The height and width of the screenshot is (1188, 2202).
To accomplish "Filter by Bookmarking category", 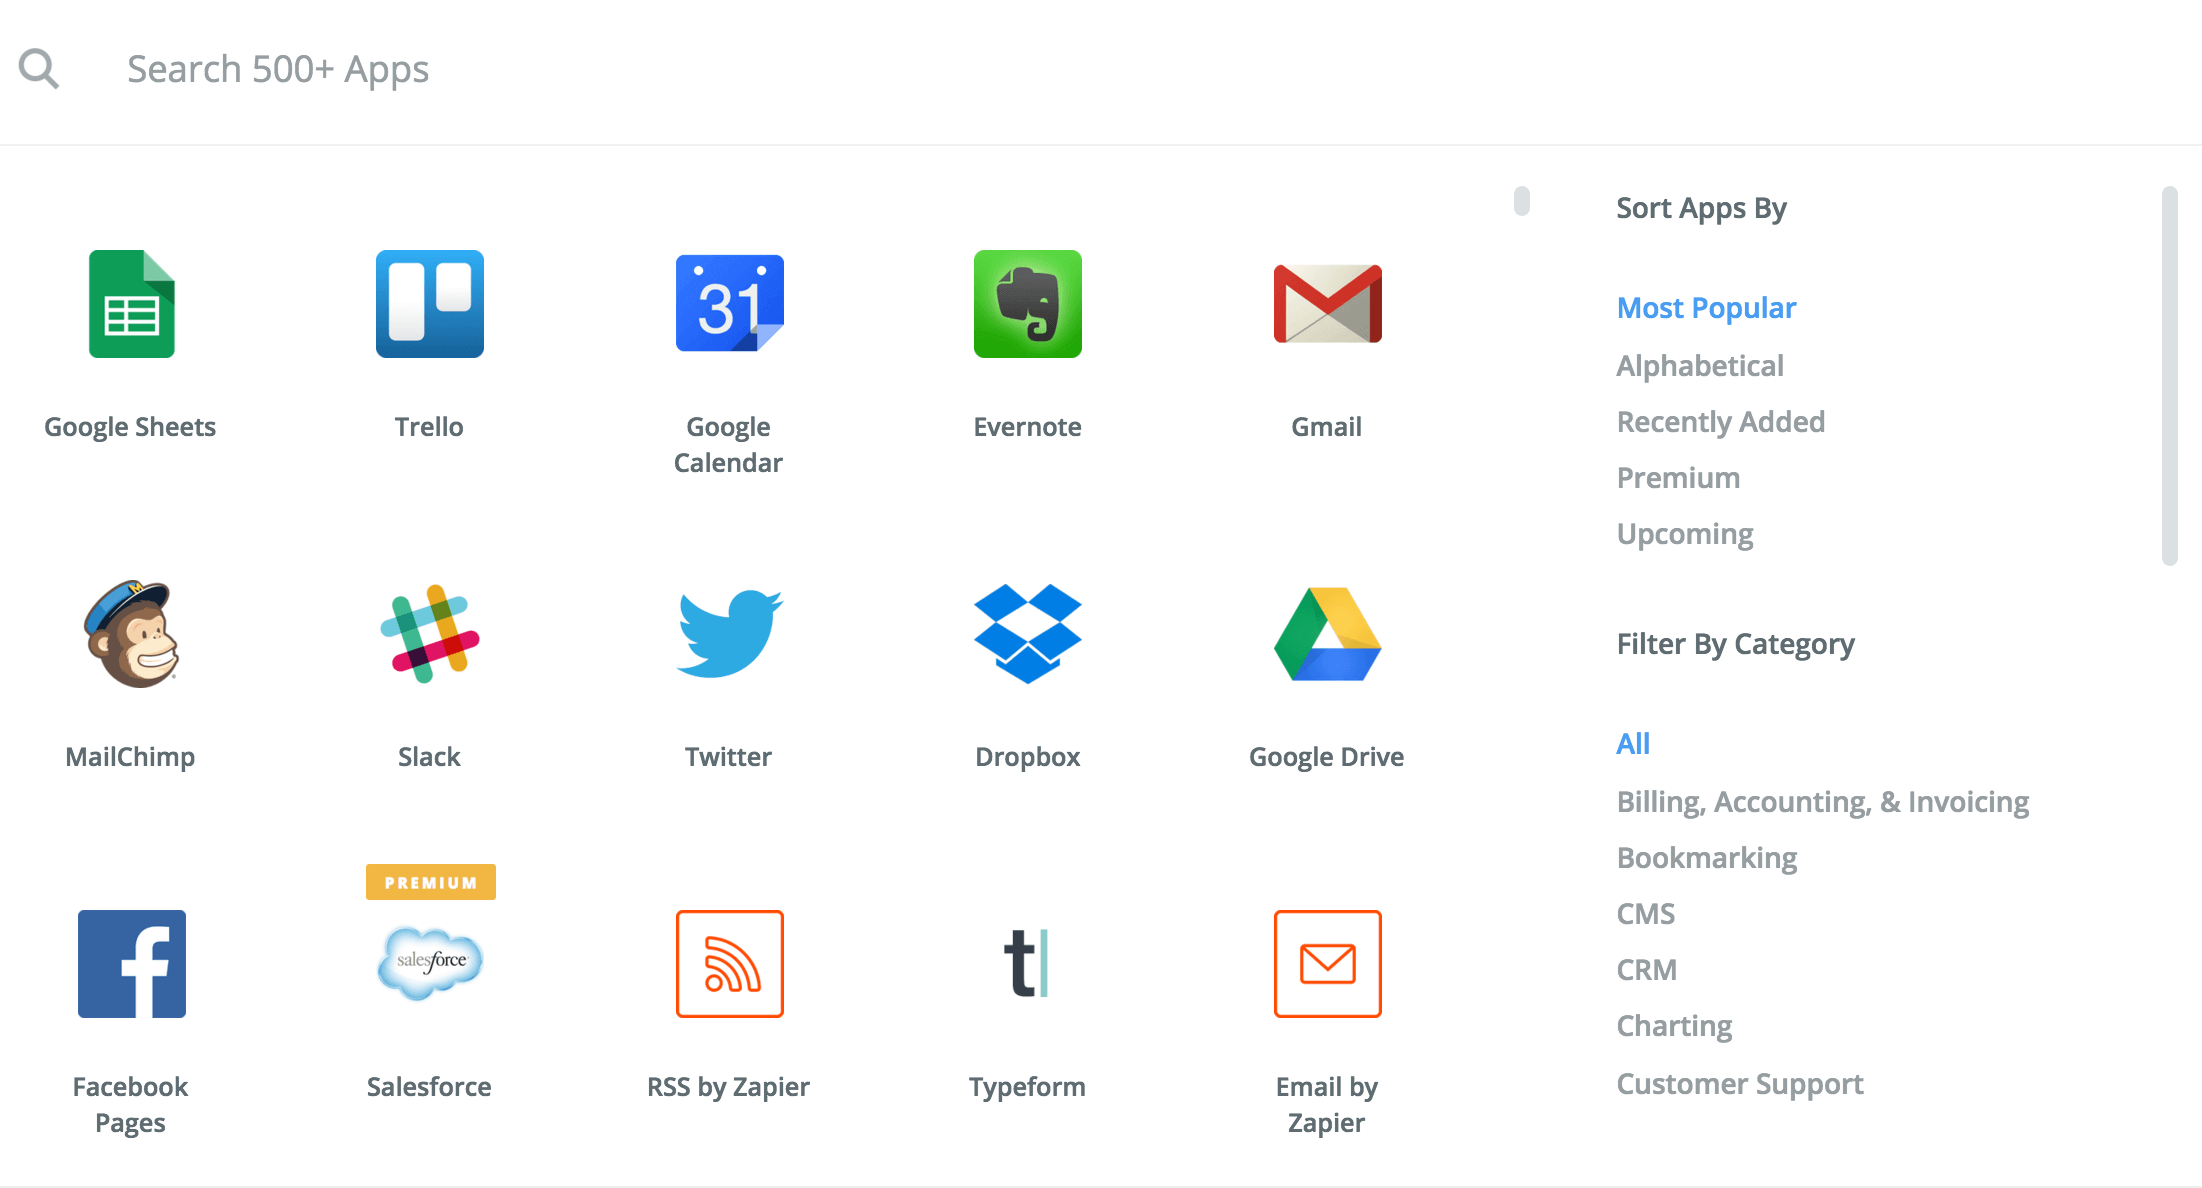I will point(1707,858).
